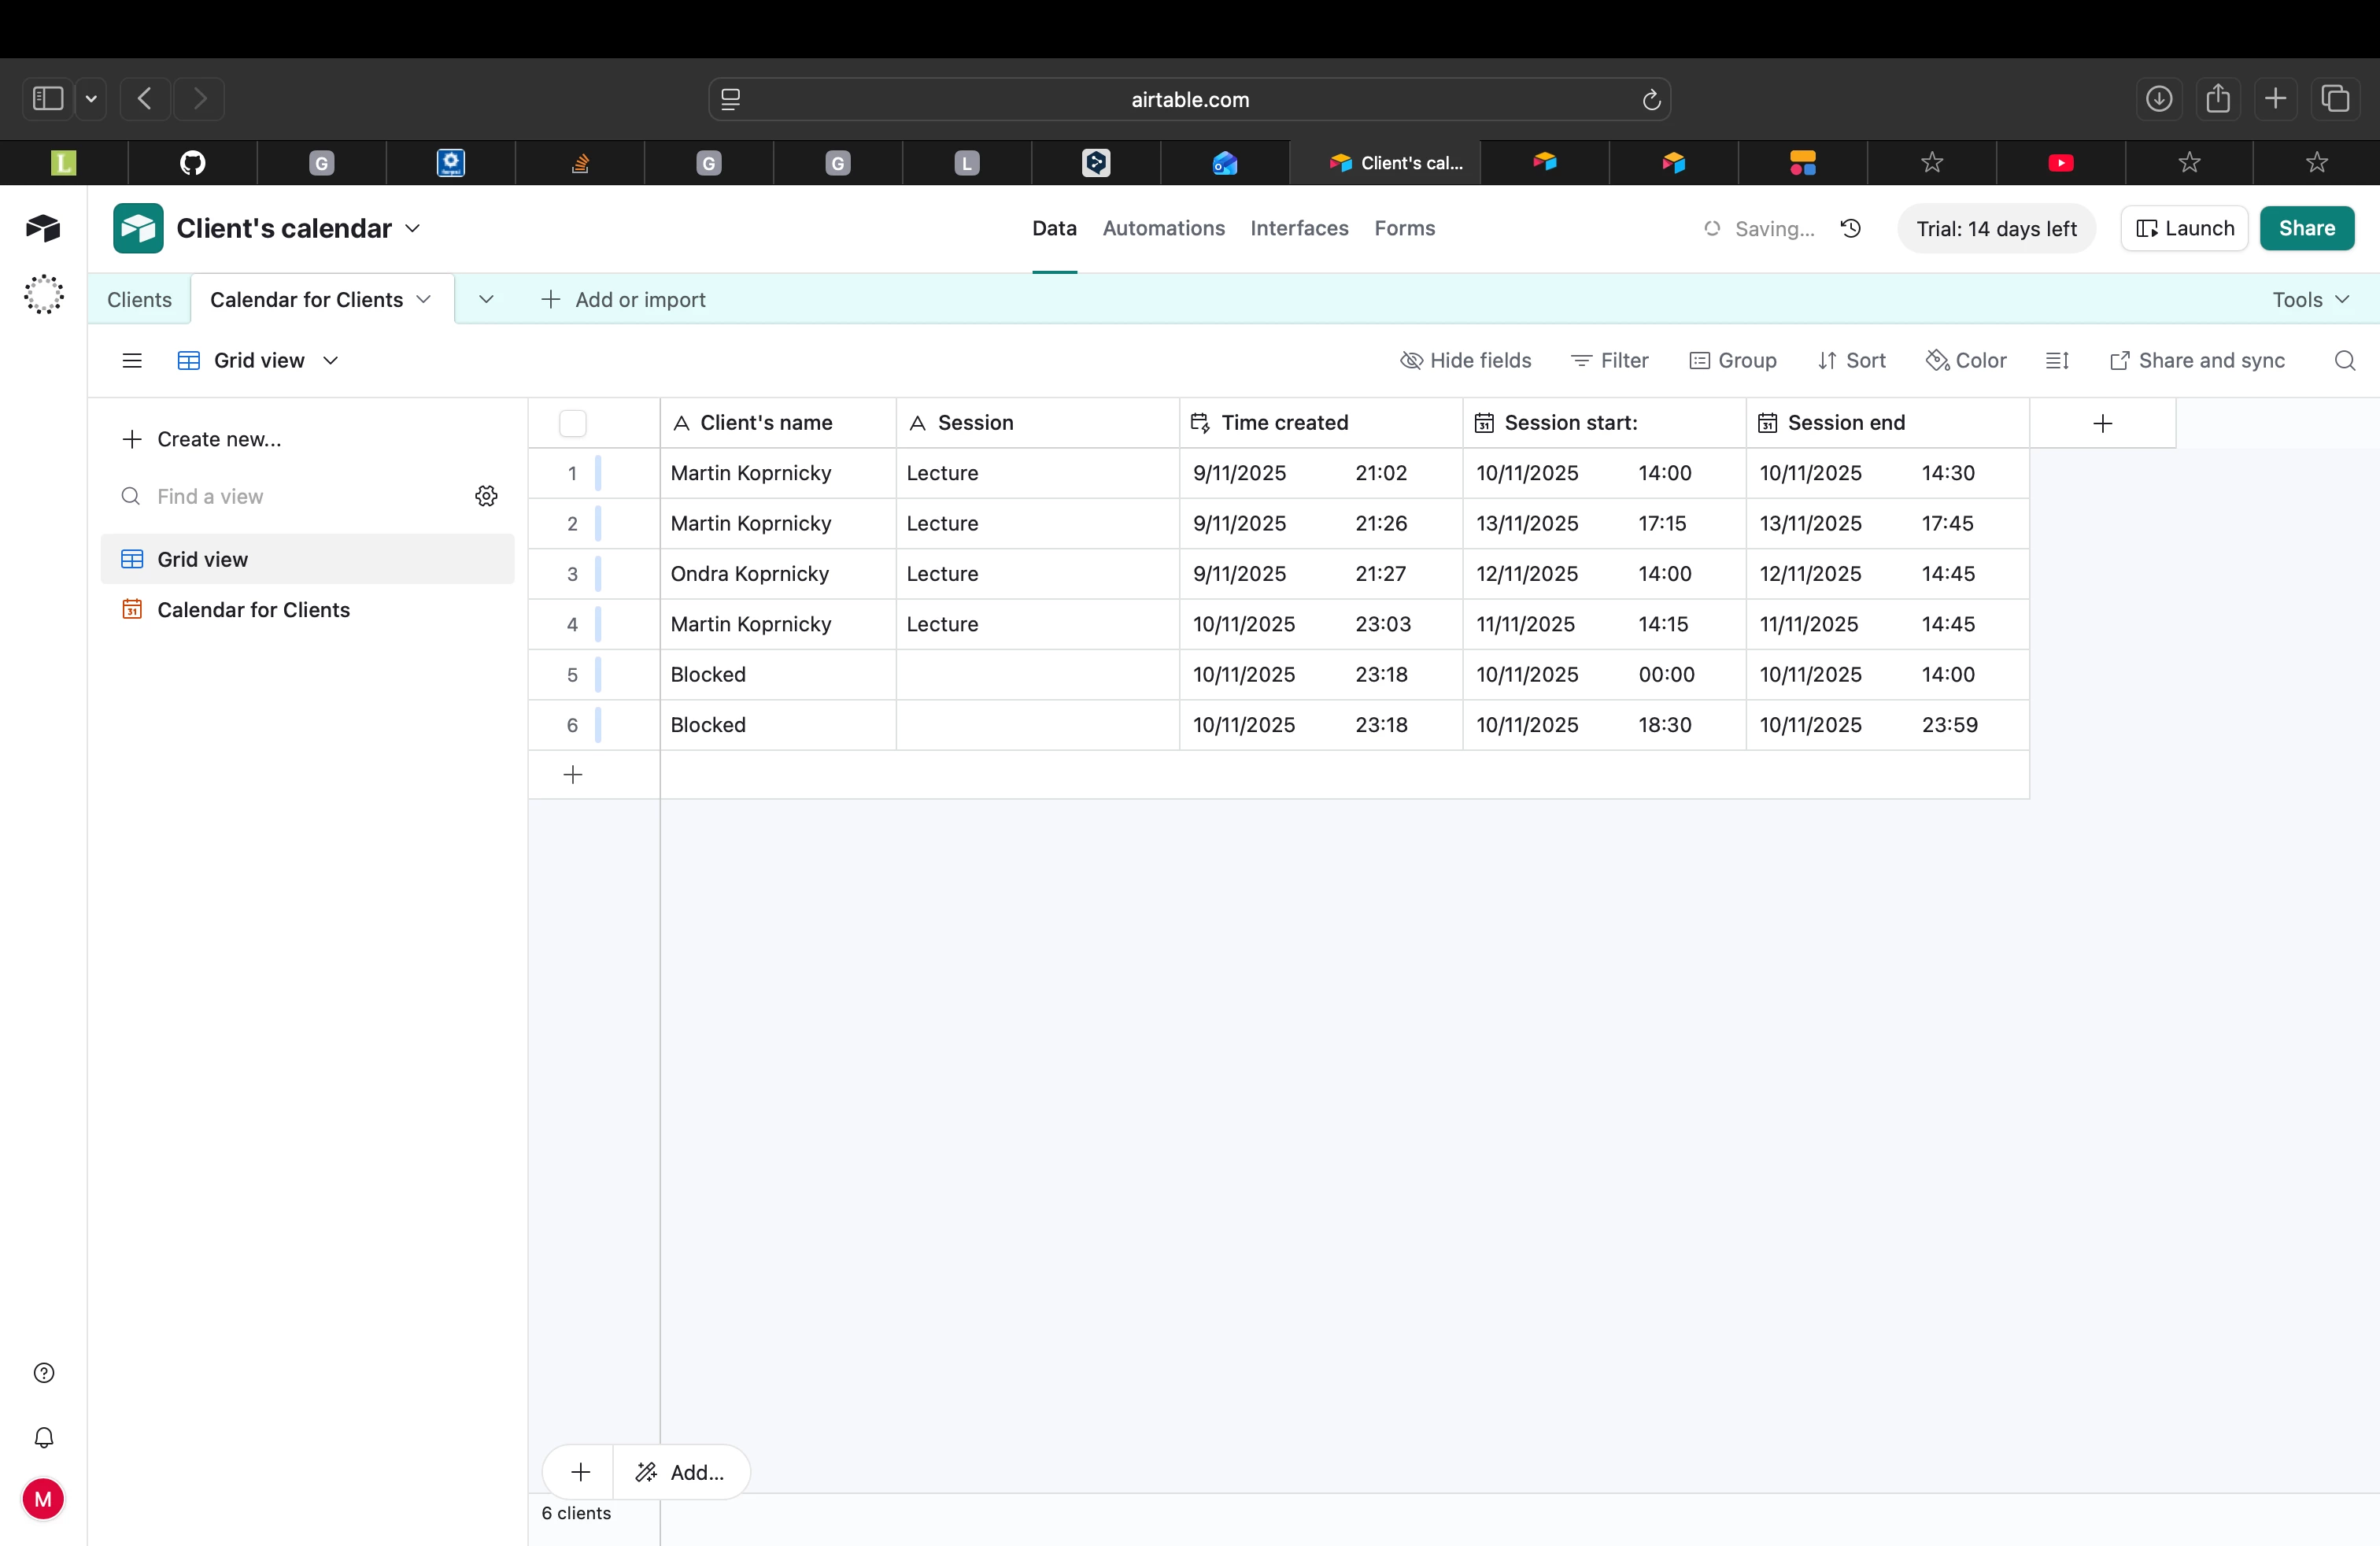Toggle the views sidebar hamburger icon

pos(132,361)
